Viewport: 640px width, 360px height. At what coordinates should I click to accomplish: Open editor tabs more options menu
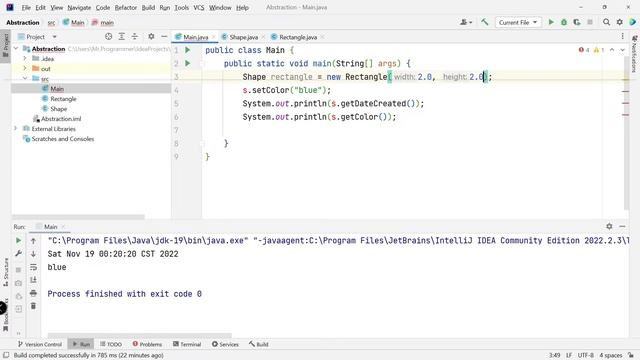[x=622, y=37]
